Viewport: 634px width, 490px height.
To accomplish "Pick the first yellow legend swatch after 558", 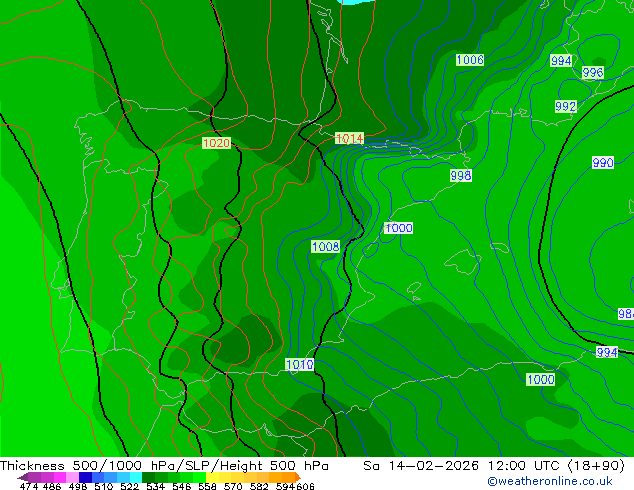I will 212,477.
